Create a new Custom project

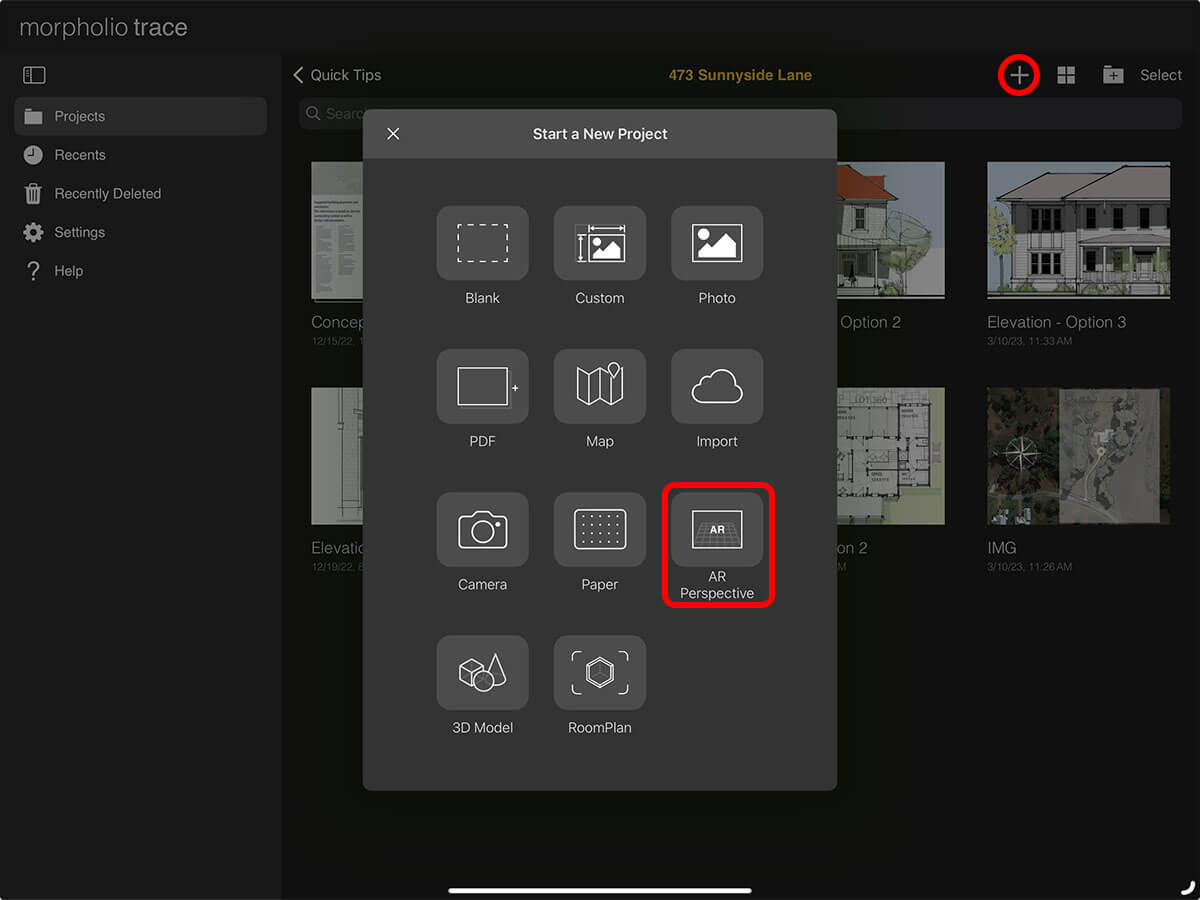click(x=599, y=243)
